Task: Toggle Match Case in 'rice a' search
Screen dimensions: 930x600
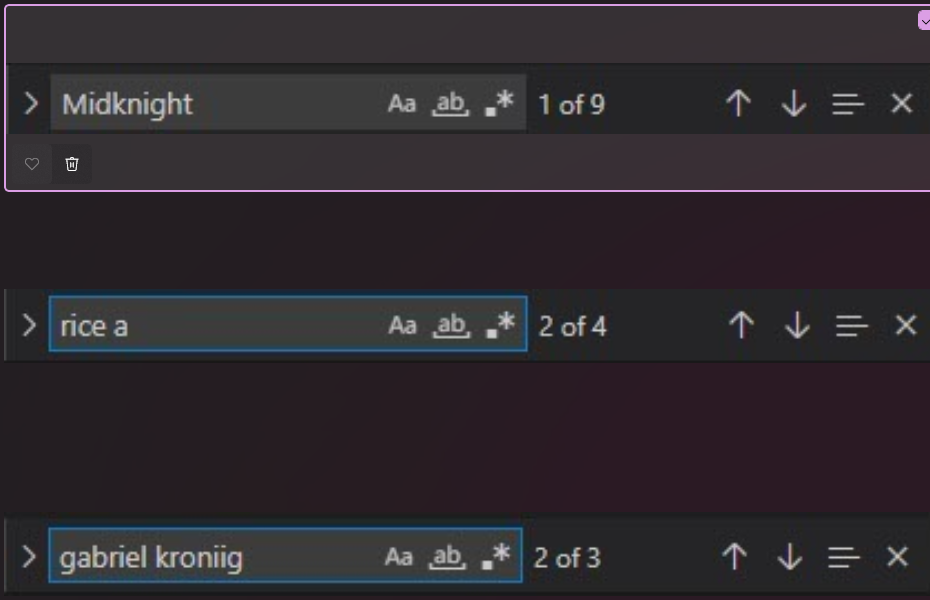Action: pyautogui.click(x=402, y=325)
